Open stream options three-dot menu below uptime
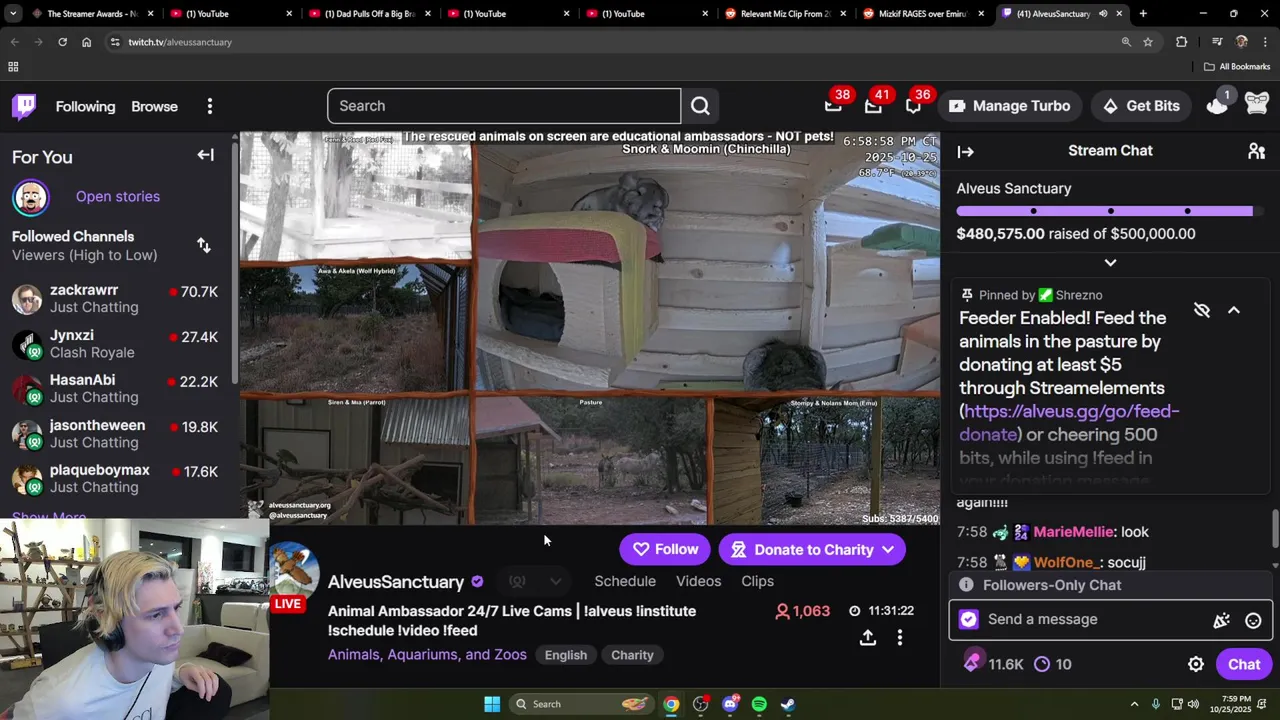This screenshot has width=1280, height=720. 900,638
